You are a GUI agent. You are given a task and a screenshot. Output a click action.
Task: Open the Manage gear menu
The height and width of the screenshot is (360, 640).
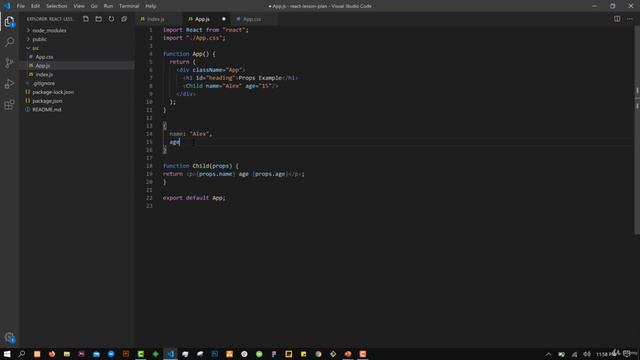9,338
